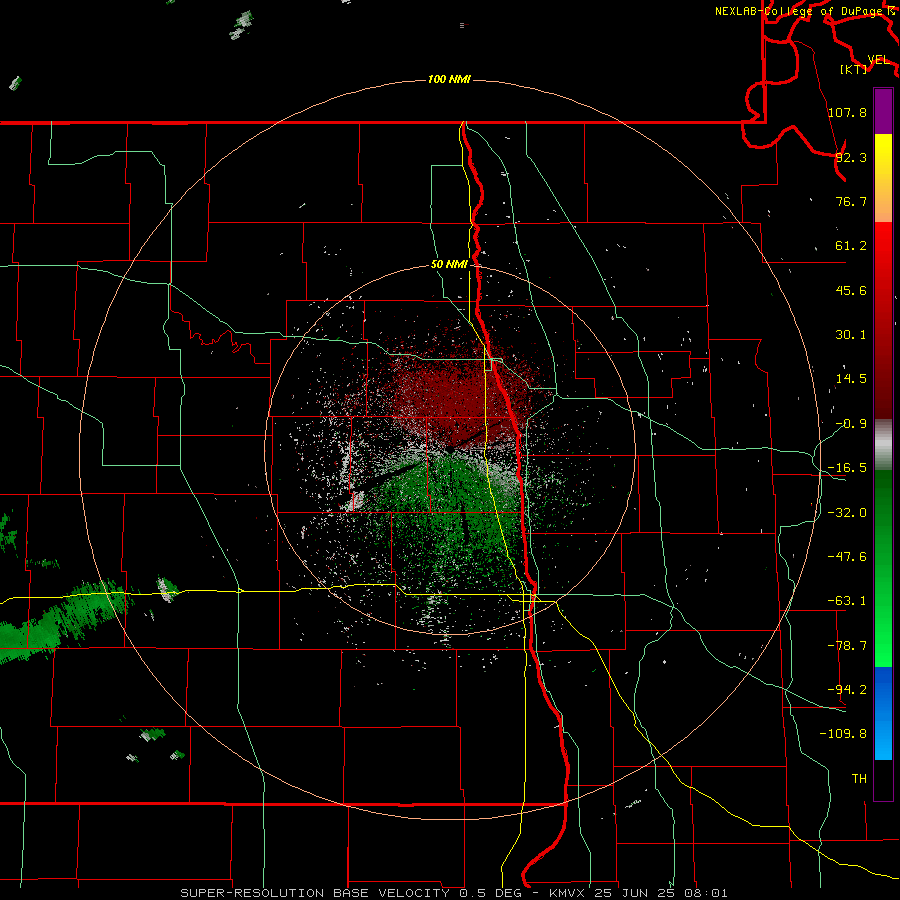
Task: Click the KMVX station identifier
Action: [568, 893]
